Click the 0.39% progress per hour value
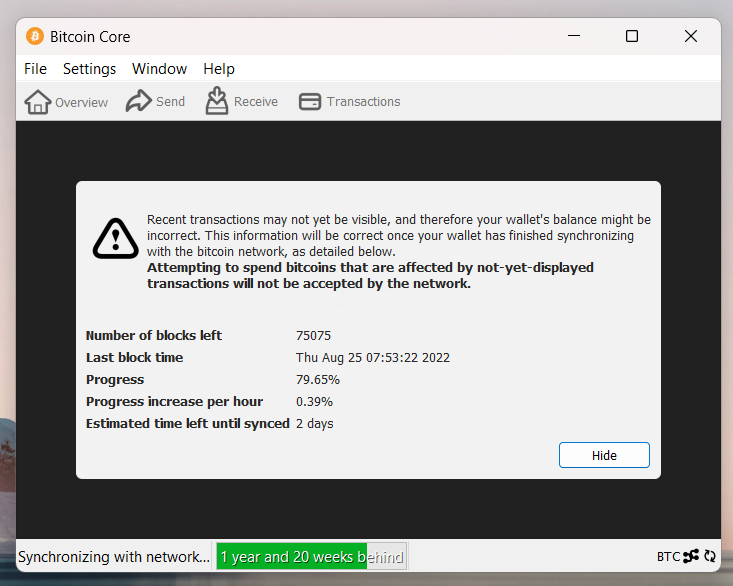Viewport: 733px width, 586px height. pyautogui.click(x=314, y=401)
